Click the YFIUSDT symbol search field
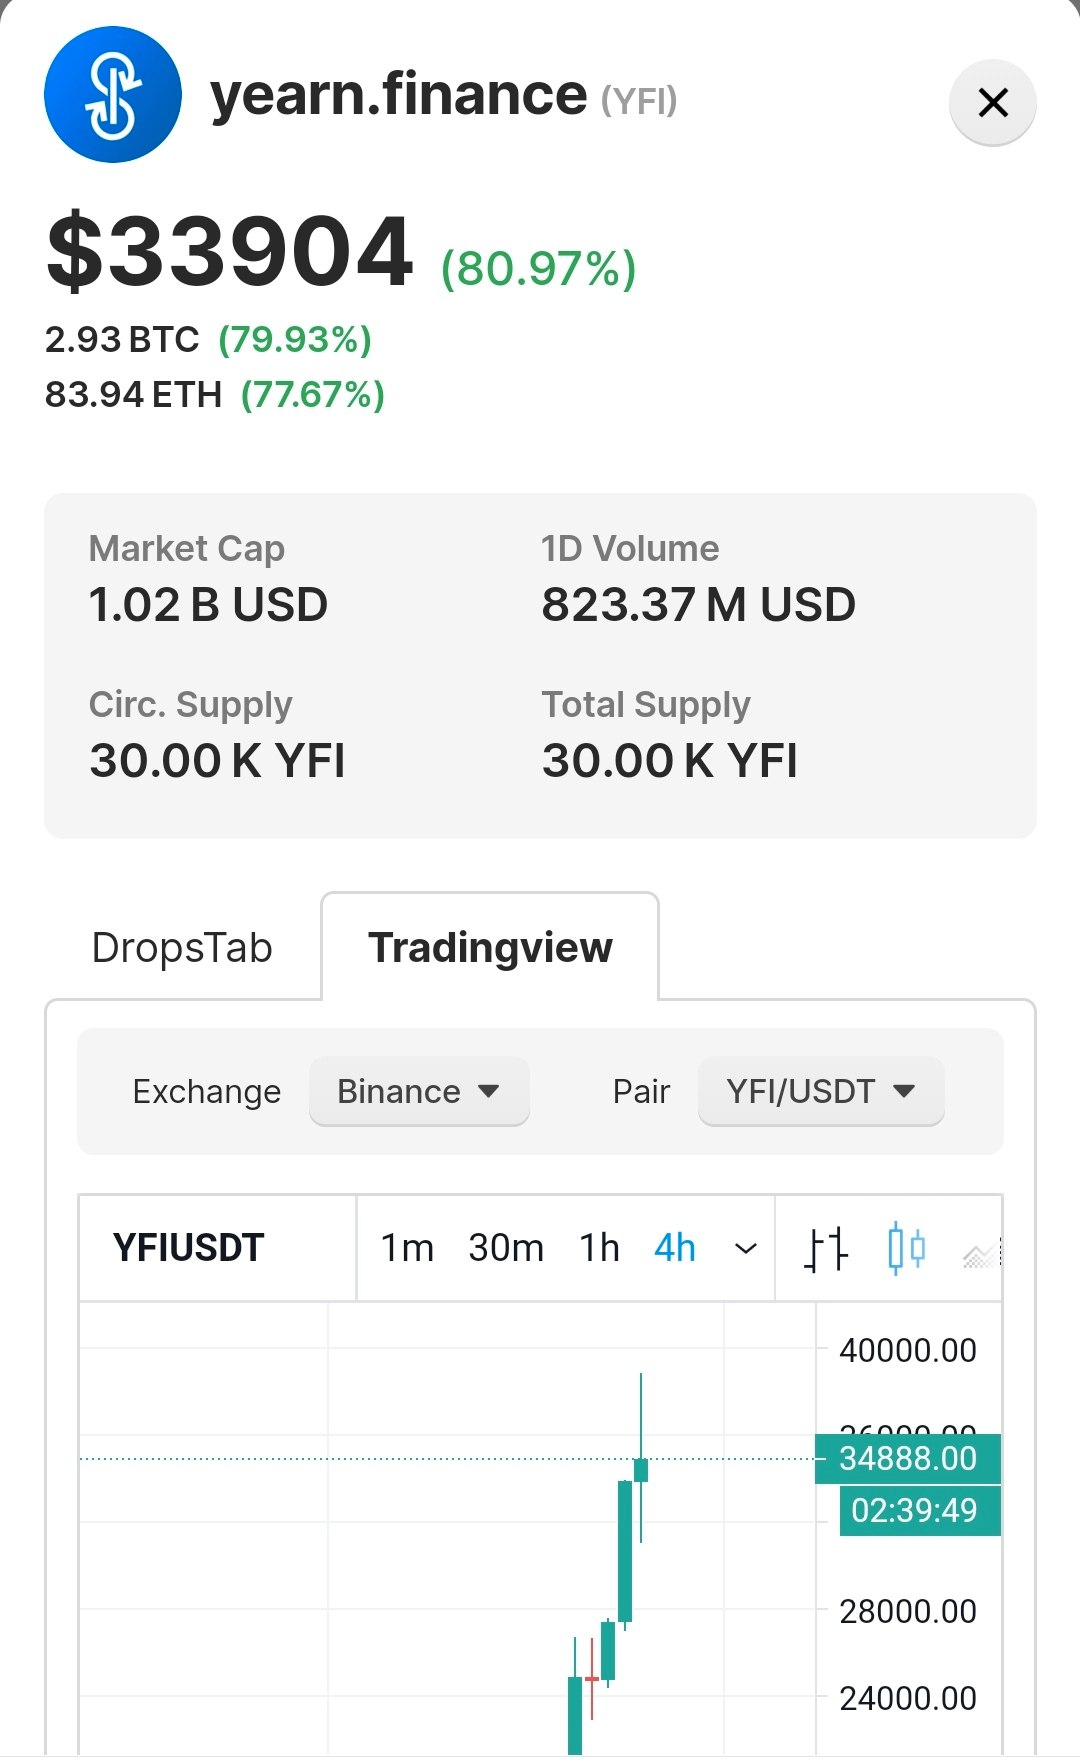The image size is (1080, 1762). coord(189,1249)
